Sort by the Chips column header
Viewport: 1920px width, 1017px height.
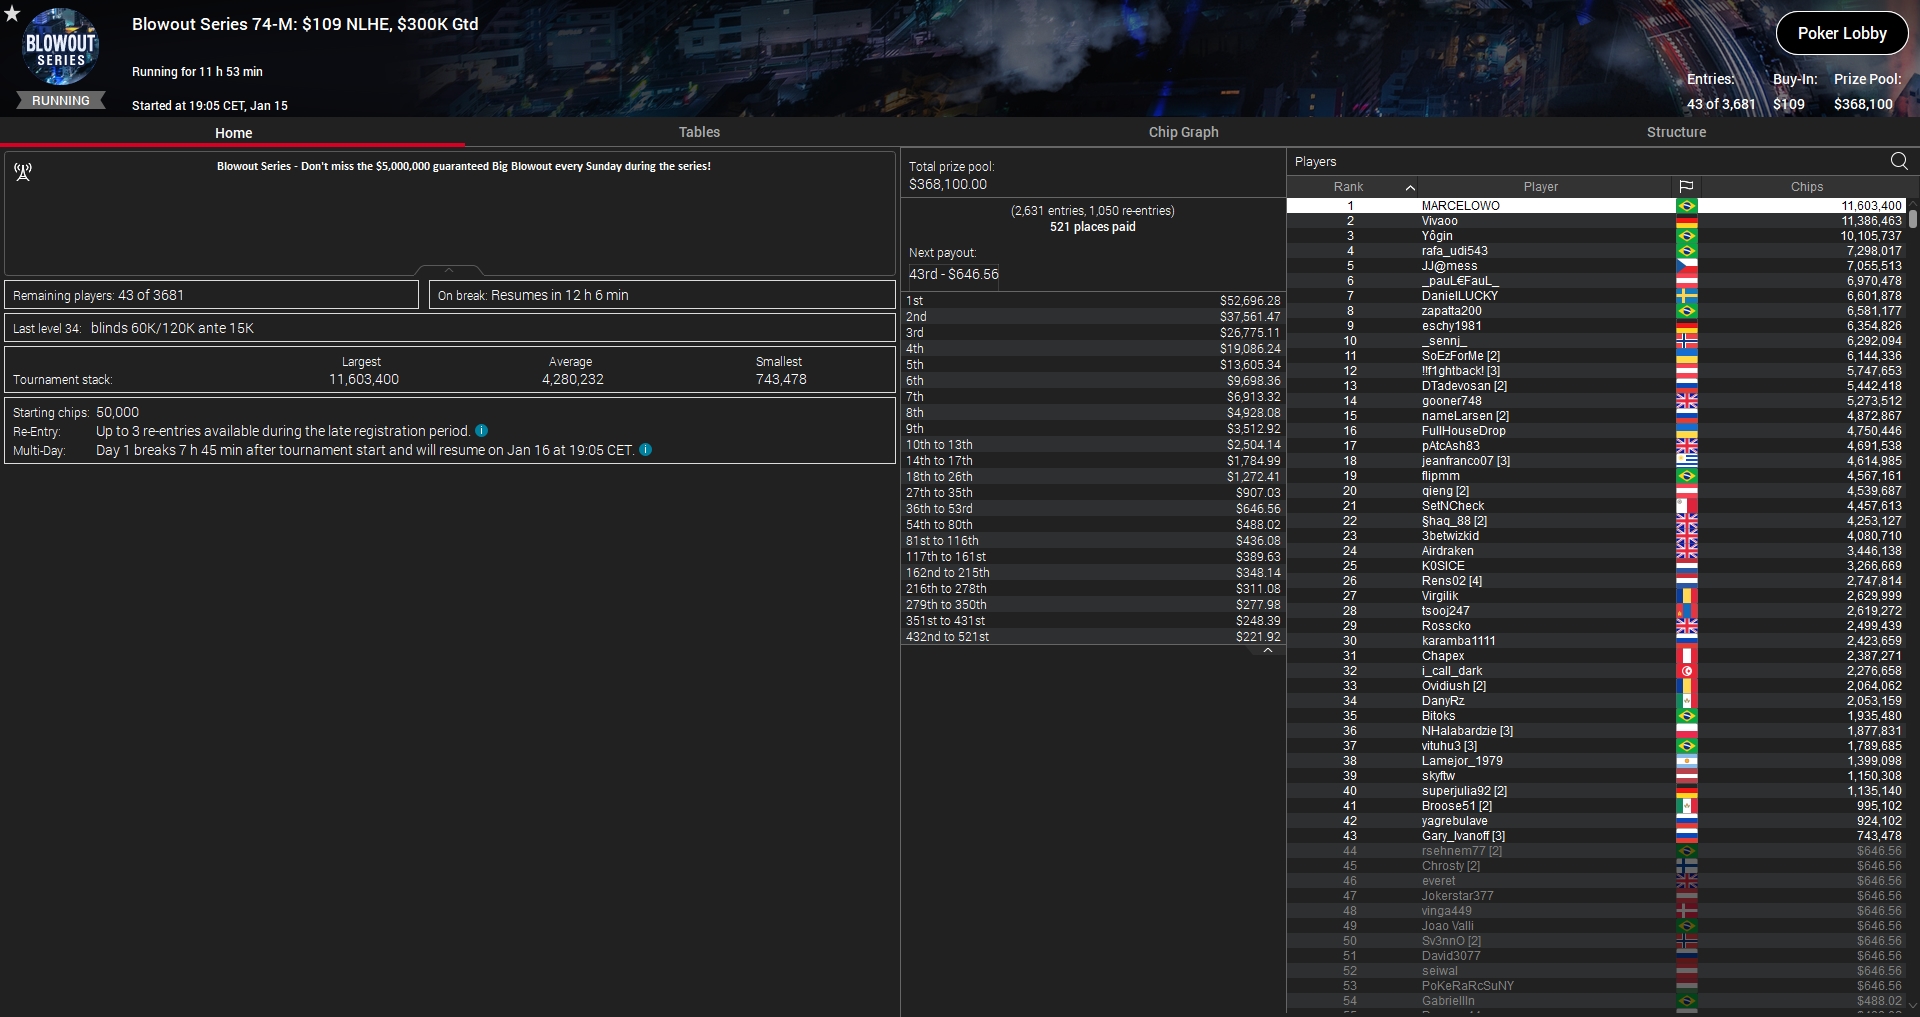[1806, 187]
